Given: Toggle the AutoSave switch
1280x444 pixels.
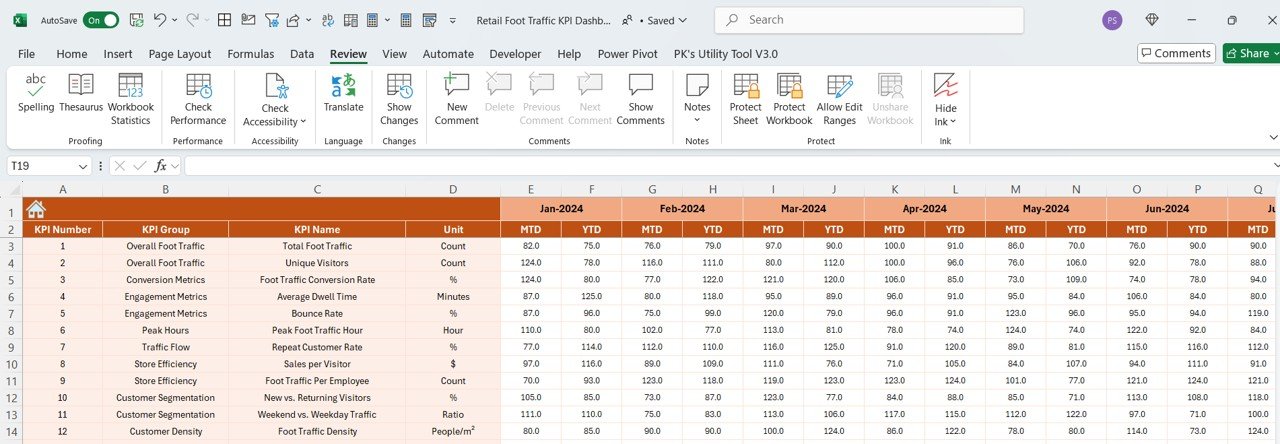Looking at the screenshot, I should point(100,20).
